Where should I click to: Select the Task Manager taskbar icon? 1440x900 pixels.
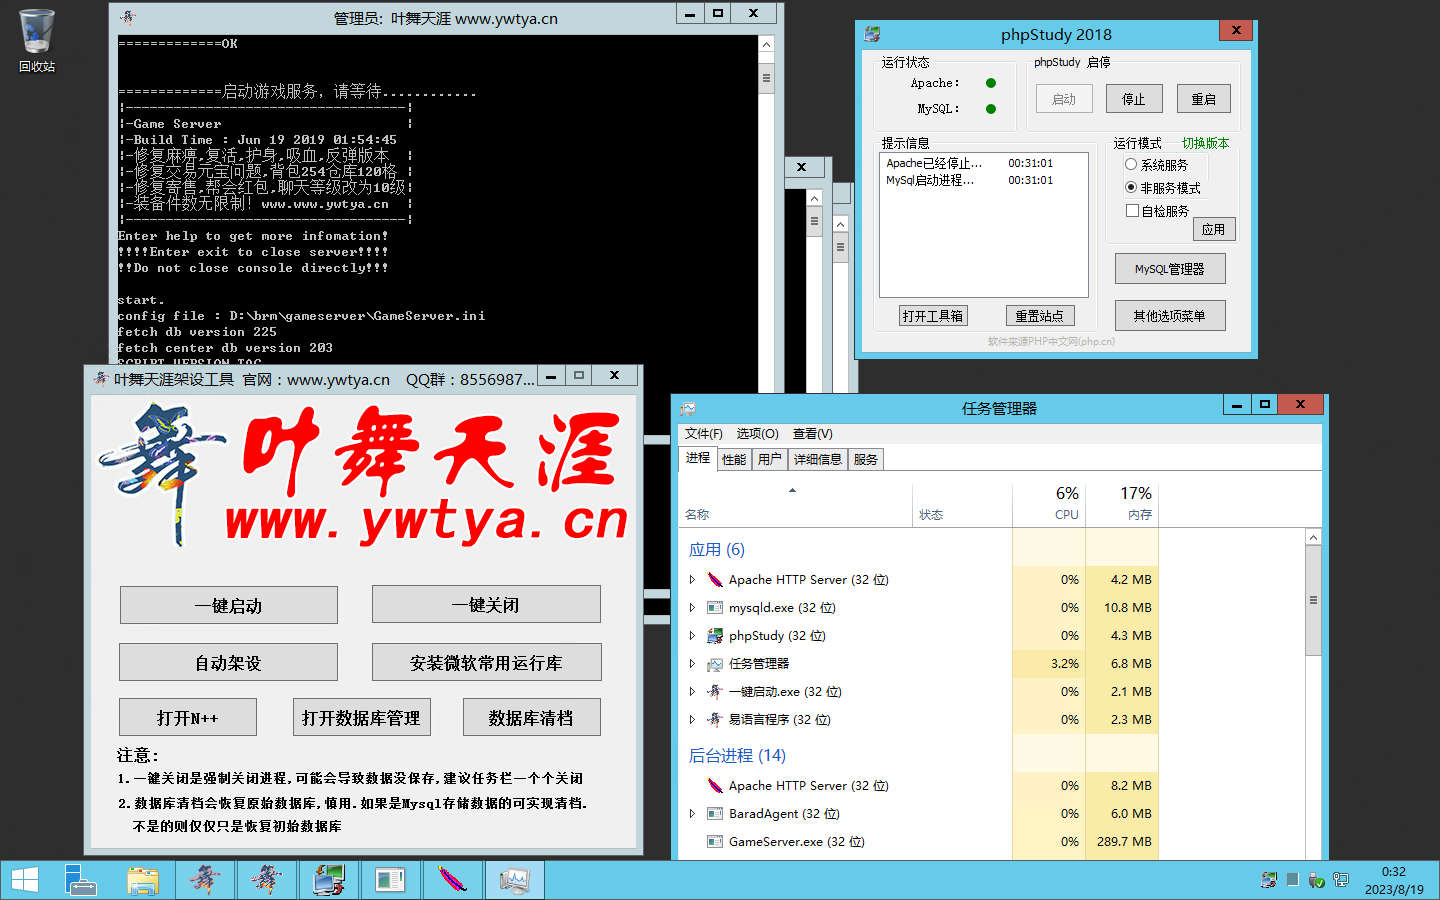pos(514,880)
